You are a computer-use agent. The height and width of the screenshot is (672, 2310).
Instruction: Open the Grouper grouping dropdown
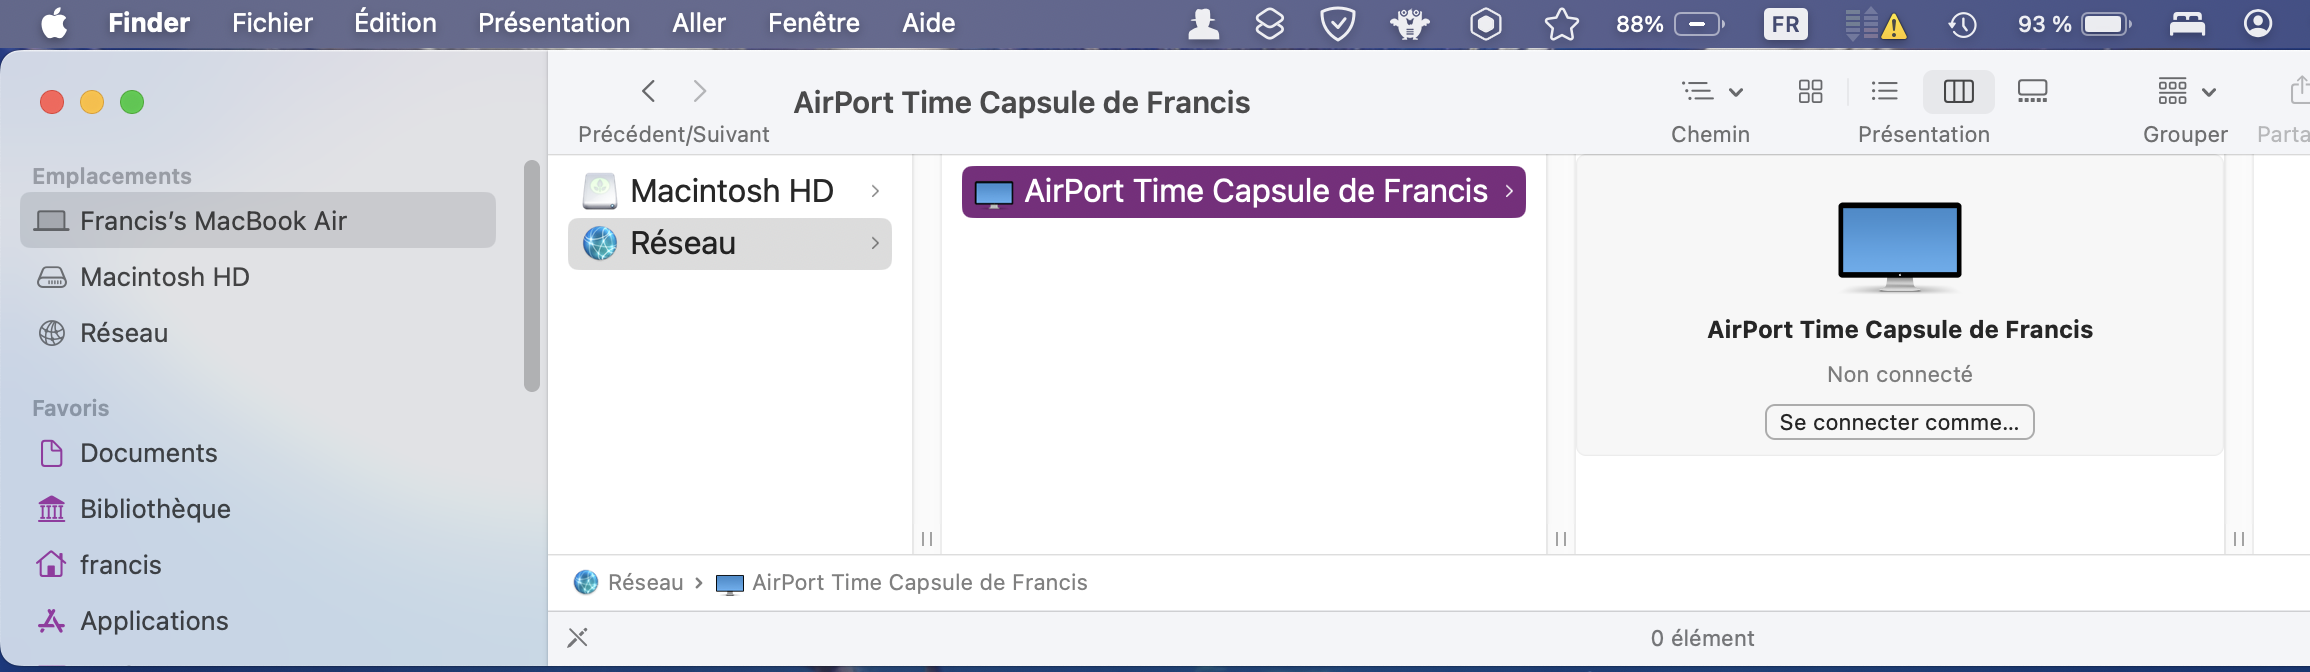pos(2186,92)
